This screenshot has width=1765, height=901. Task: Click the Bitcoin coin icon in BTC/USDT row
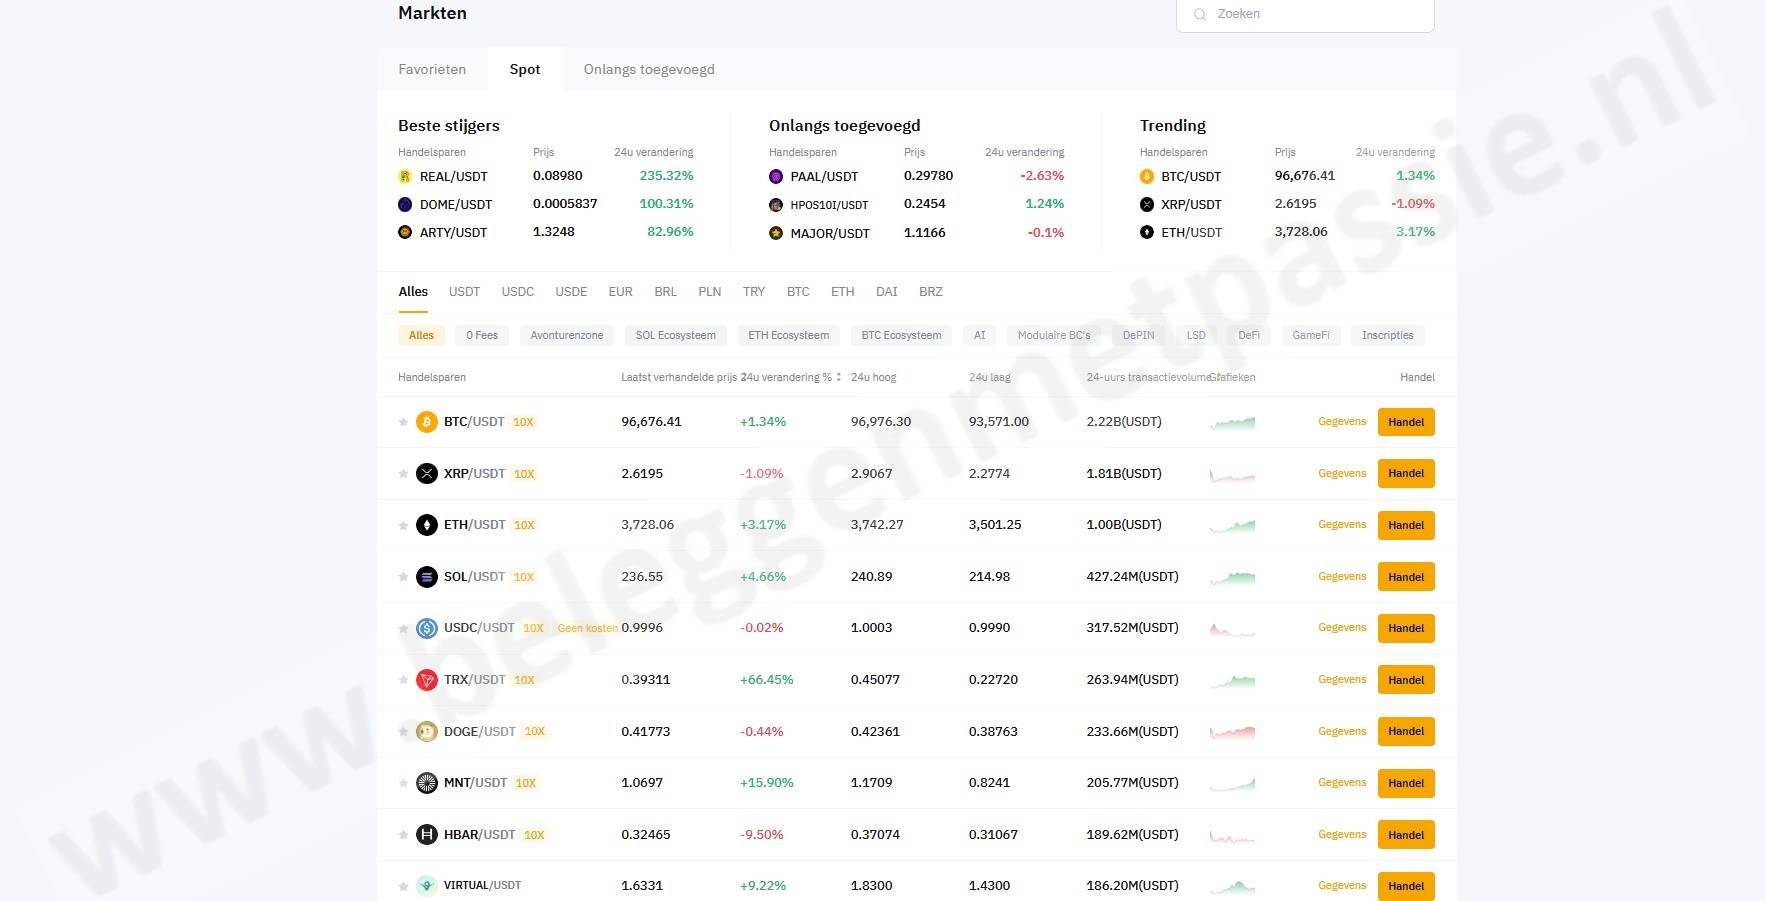click(x=427, y=422)
